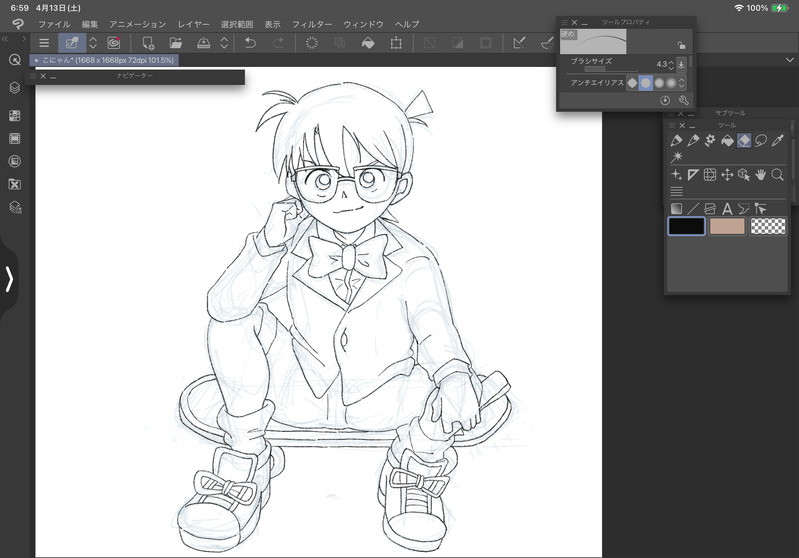The image size is (799, 558).
Task: Select the Gradient tool
Action: click(676, 208)
